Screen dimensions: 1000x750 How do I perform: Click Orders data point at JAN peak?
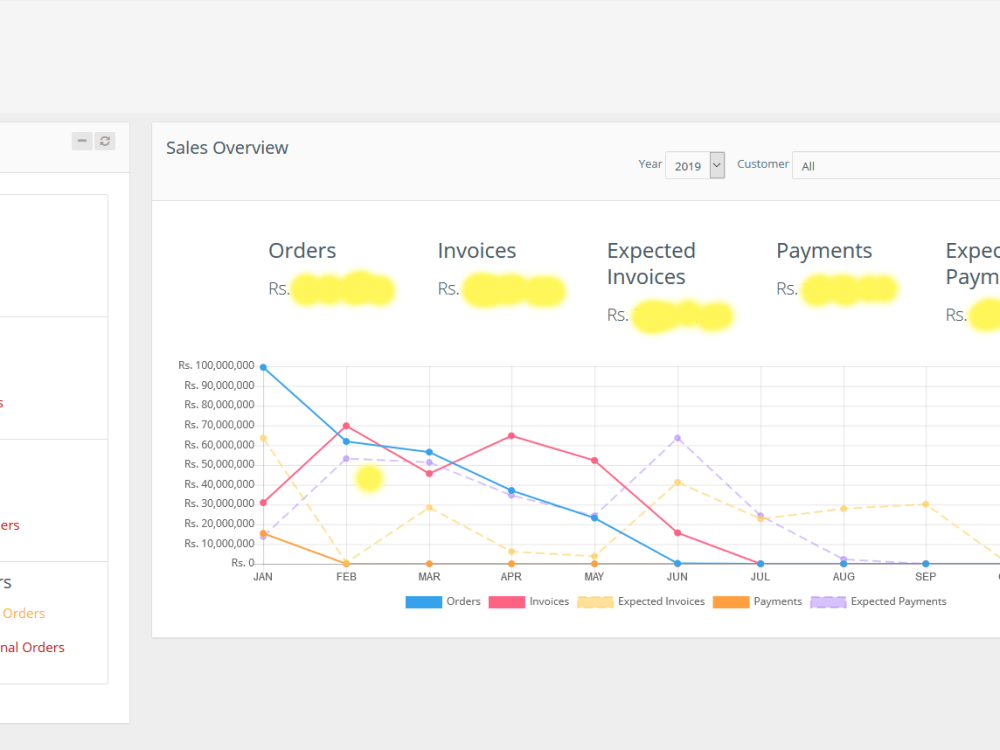click(263, 367)
